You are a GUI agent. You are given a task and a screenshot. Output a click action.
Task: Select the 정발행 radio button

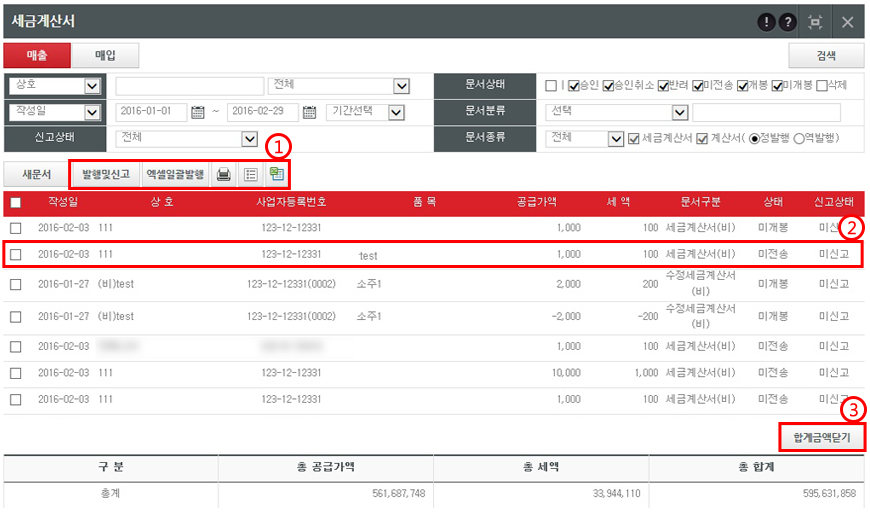click(754, 139)
